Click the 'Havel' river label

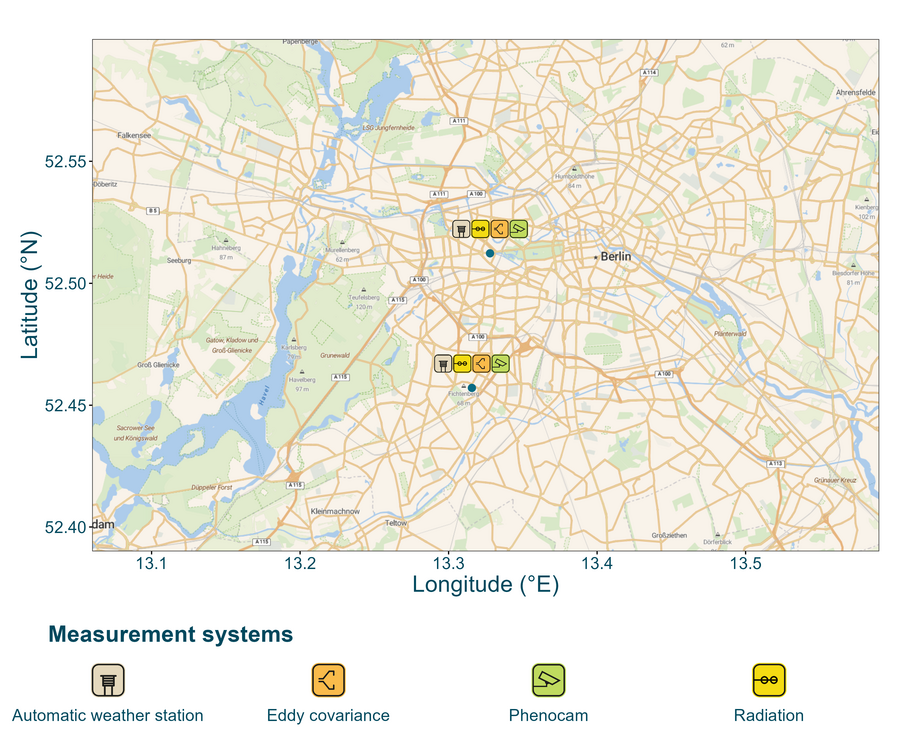point(265,396)
